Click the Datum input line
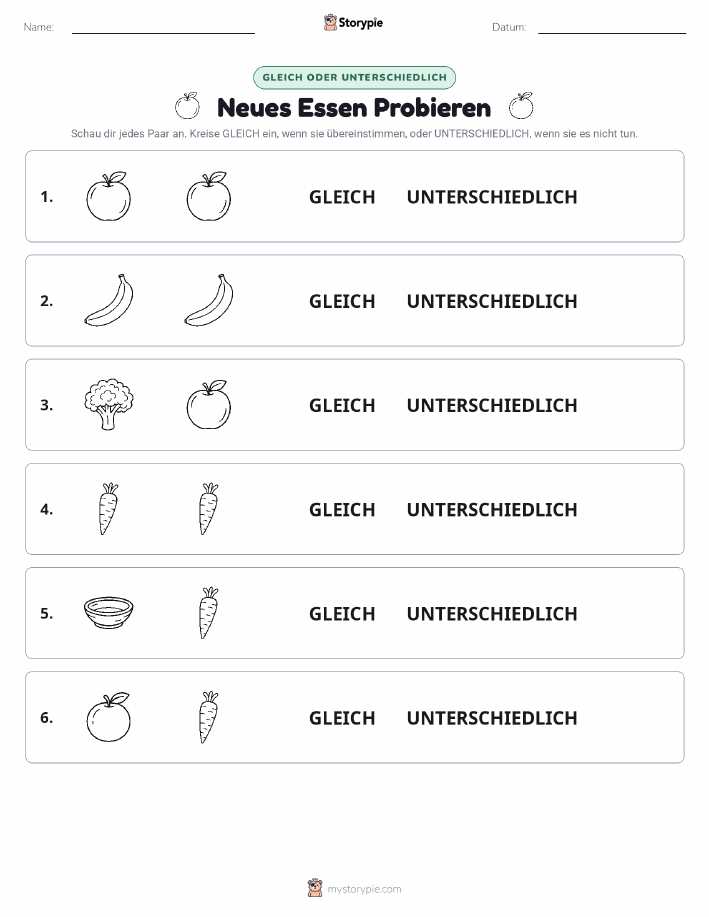709x917 pixels. coord(612,29)
